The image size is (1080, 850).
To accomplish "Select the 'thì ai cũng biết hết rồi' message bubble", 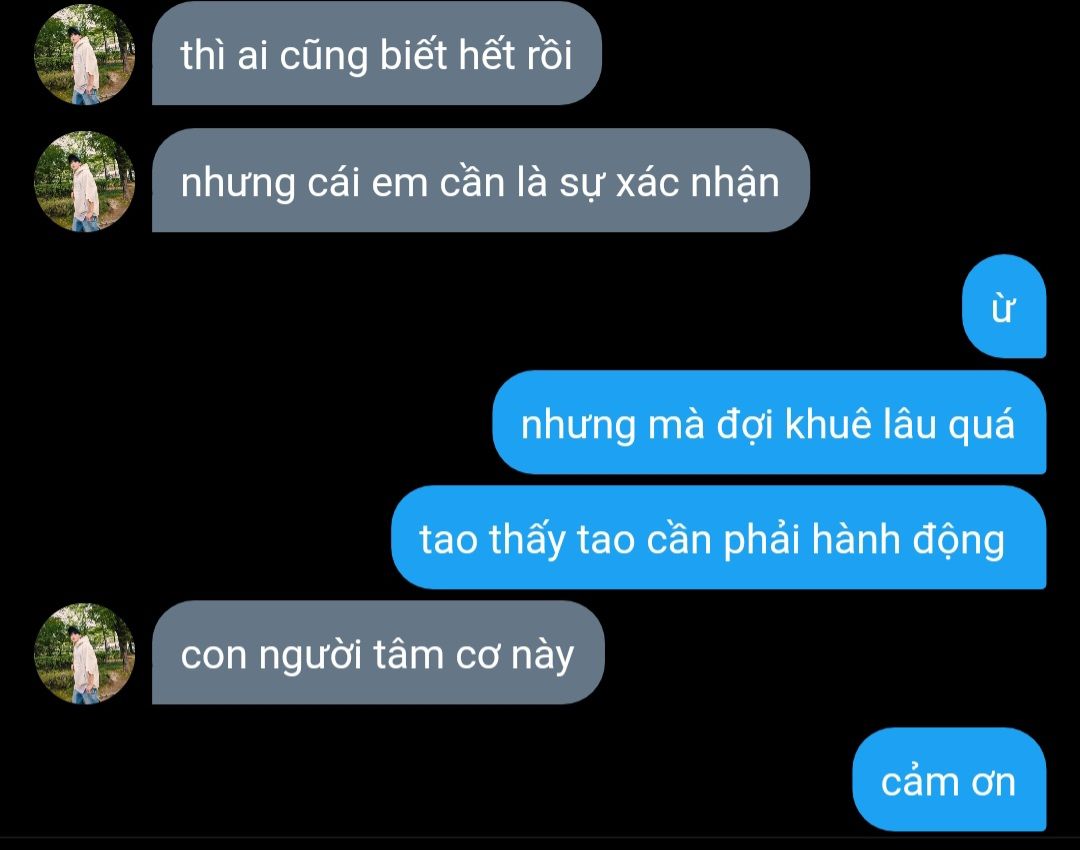I will pyautogui.click(x=377, y=54).
